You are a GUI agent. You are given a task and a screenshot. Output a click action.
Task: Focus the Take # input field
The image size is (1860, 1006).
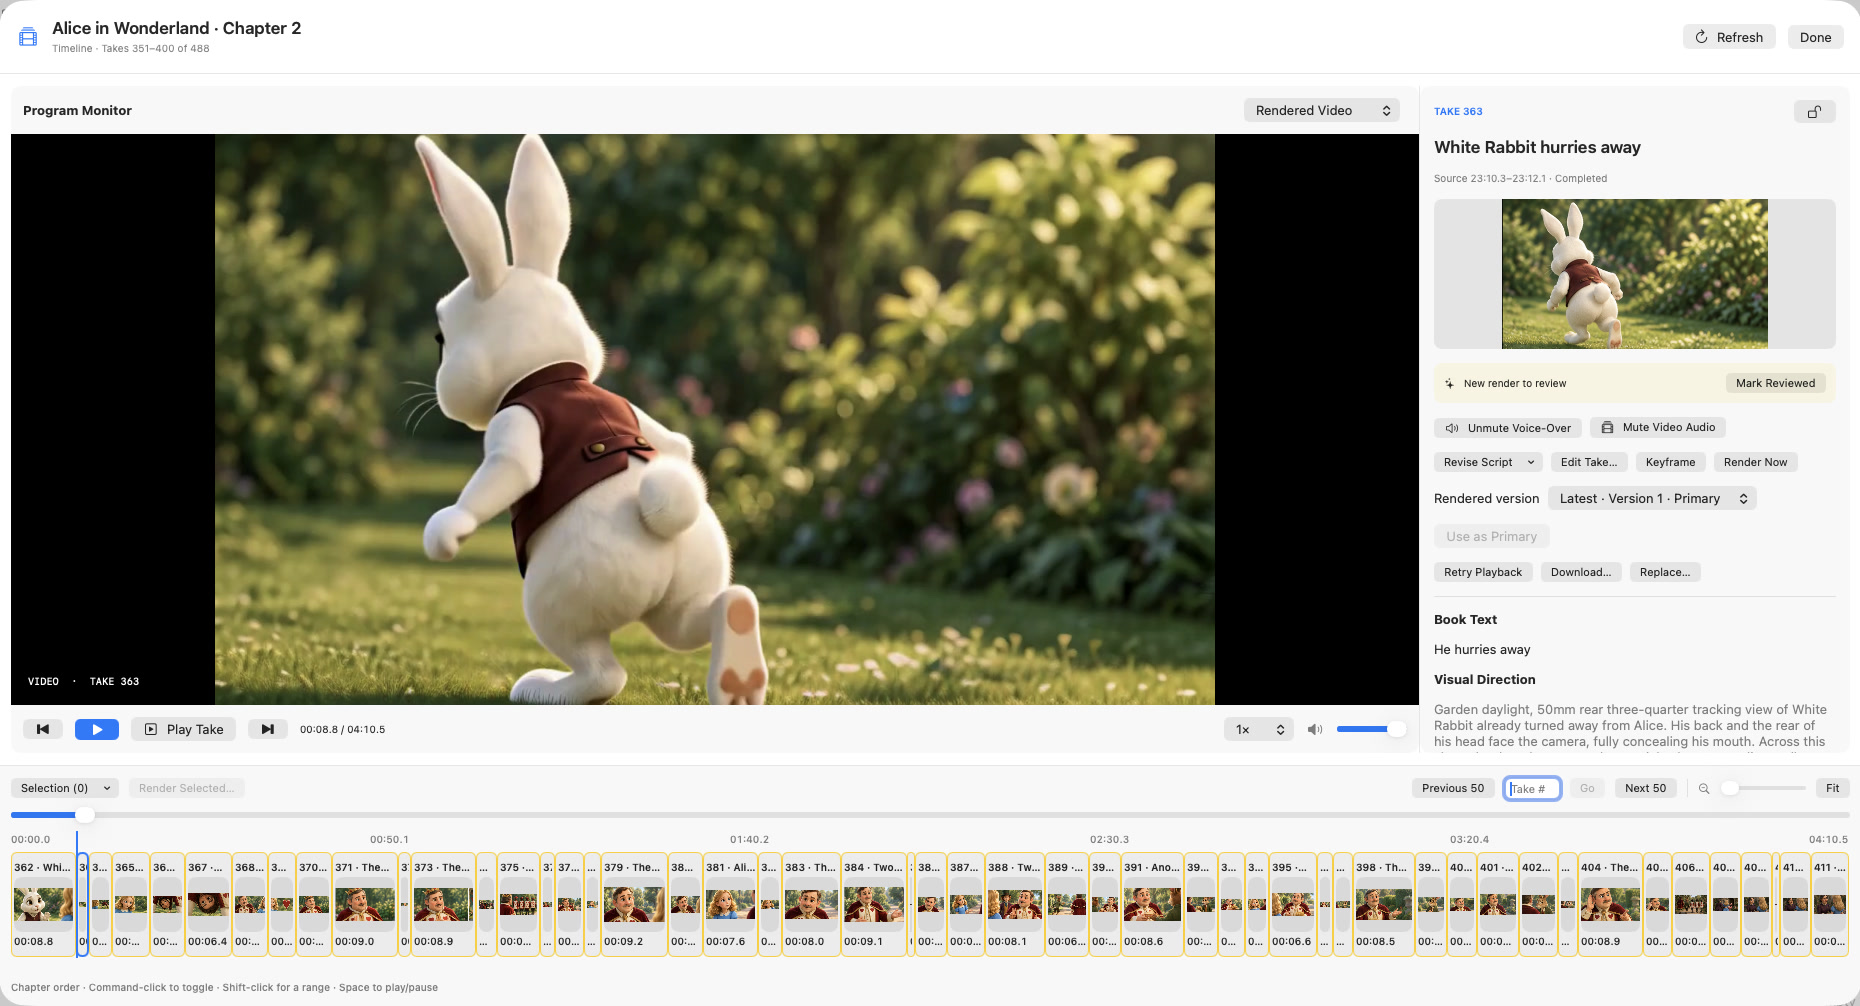pyautogui.click(x=1532, y=789)
